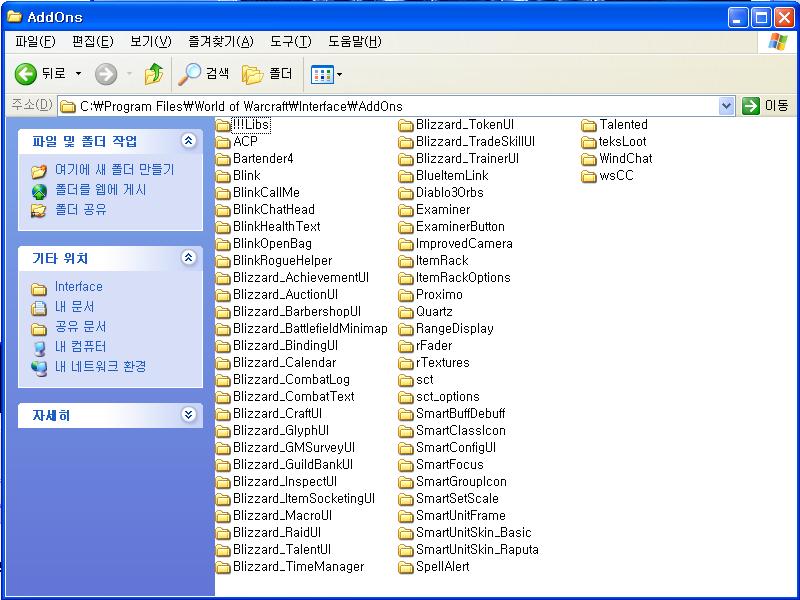Image resolution: width=800 pixels, height=600 pixels.
Task: Expand the 자세히 details panel
Action: pos(188,415)
